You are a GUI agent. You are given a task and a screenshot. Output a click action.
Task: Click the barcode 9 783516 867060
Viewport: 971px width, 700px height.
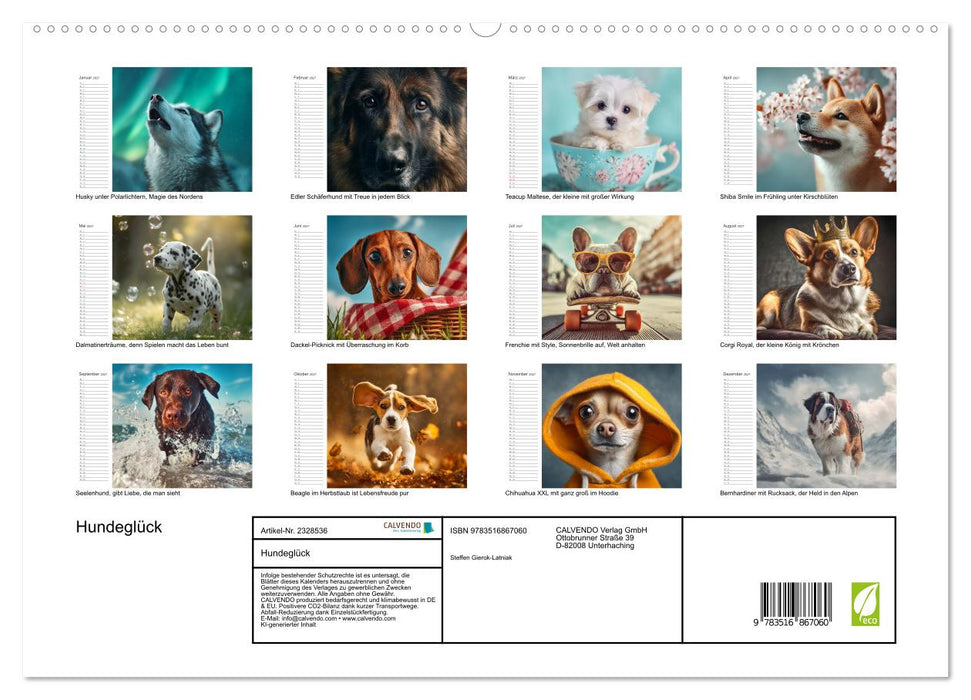coord(795,605)
